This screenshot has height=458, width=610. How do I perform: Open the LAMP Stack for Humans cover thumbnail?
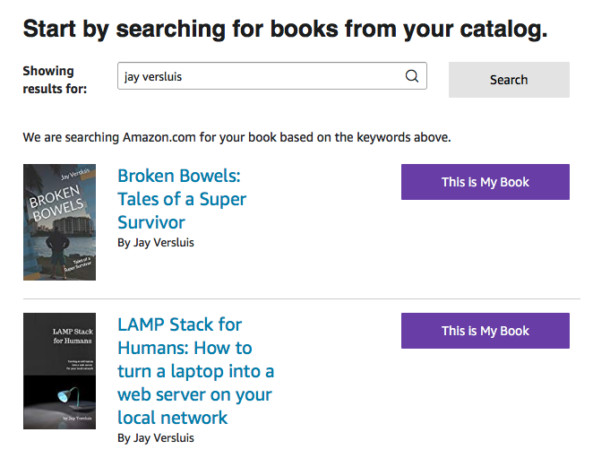(x=60, y=371)
